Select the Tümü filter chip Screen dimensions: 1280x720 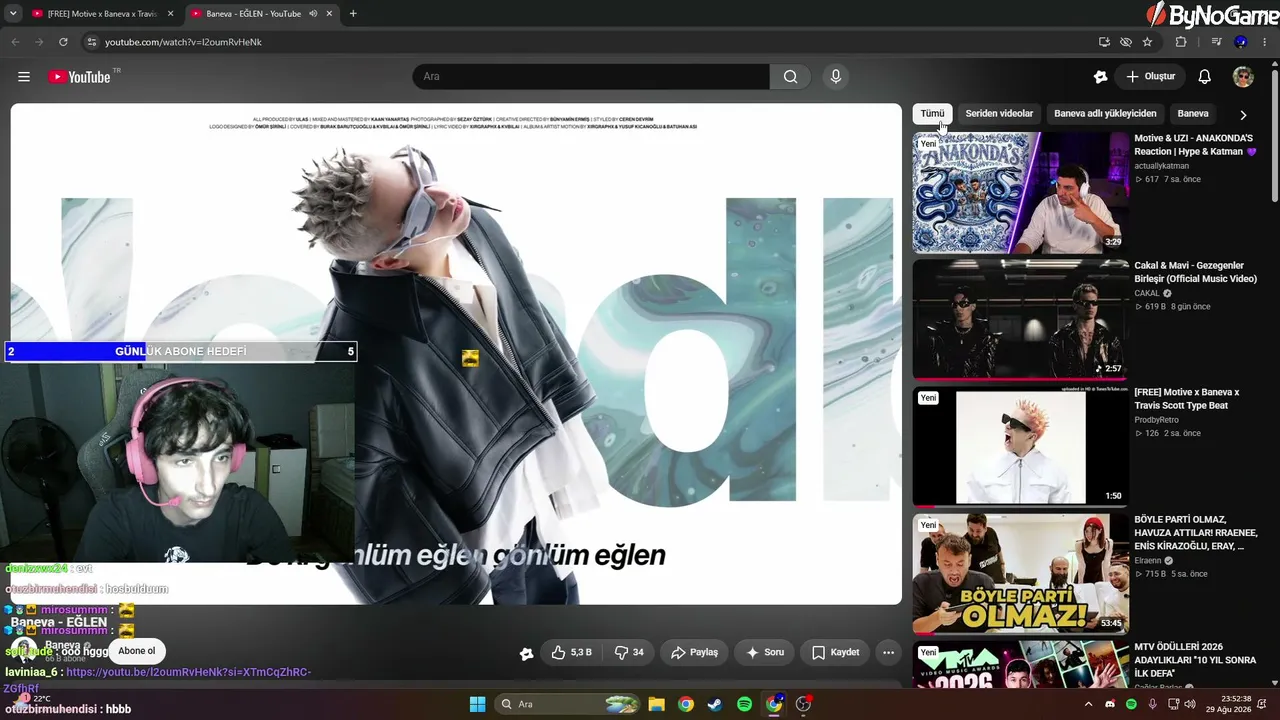[x=932, y=114]
